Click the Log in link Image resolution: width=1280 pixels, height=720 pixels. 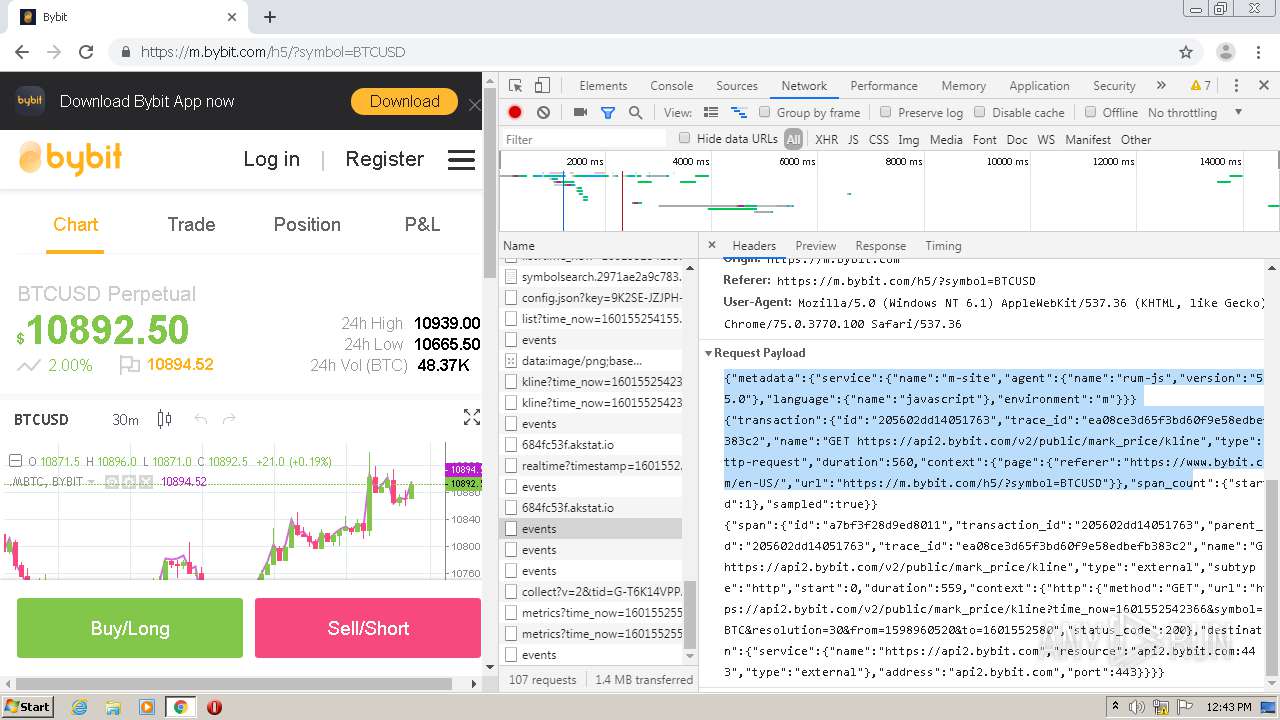click(271, 159)
